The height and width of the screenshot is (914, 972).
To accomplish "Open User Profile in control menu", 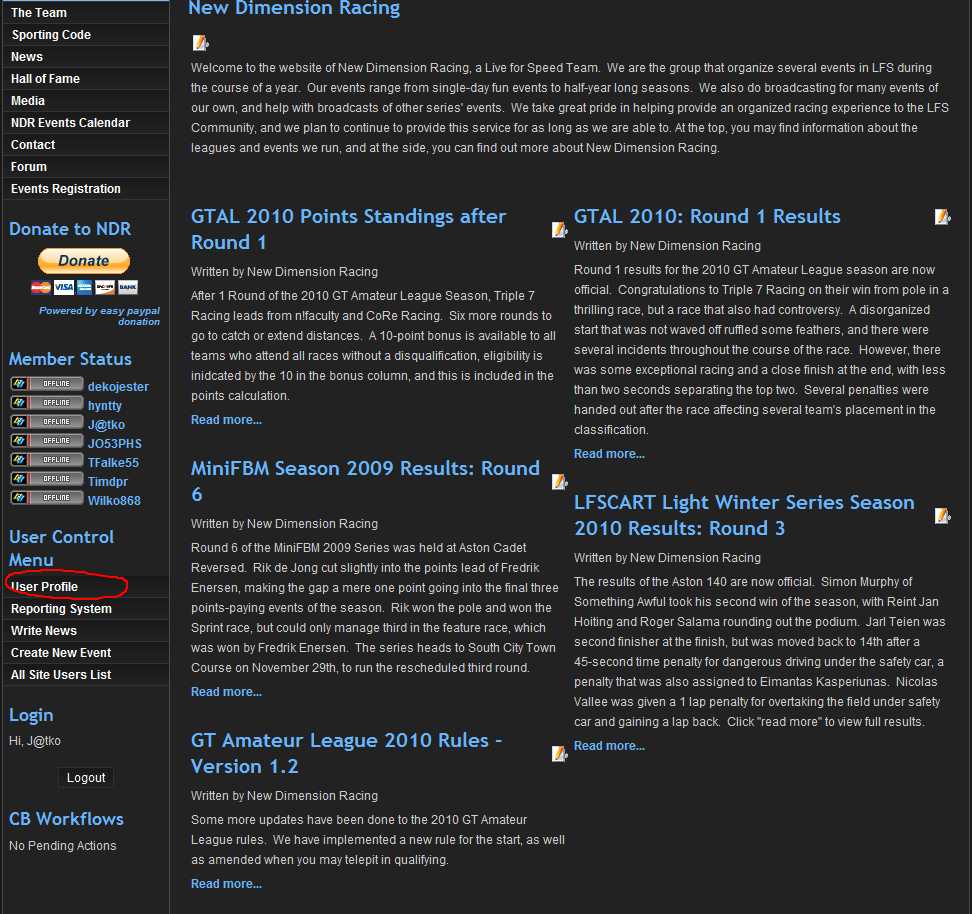I will click(86, 587).
